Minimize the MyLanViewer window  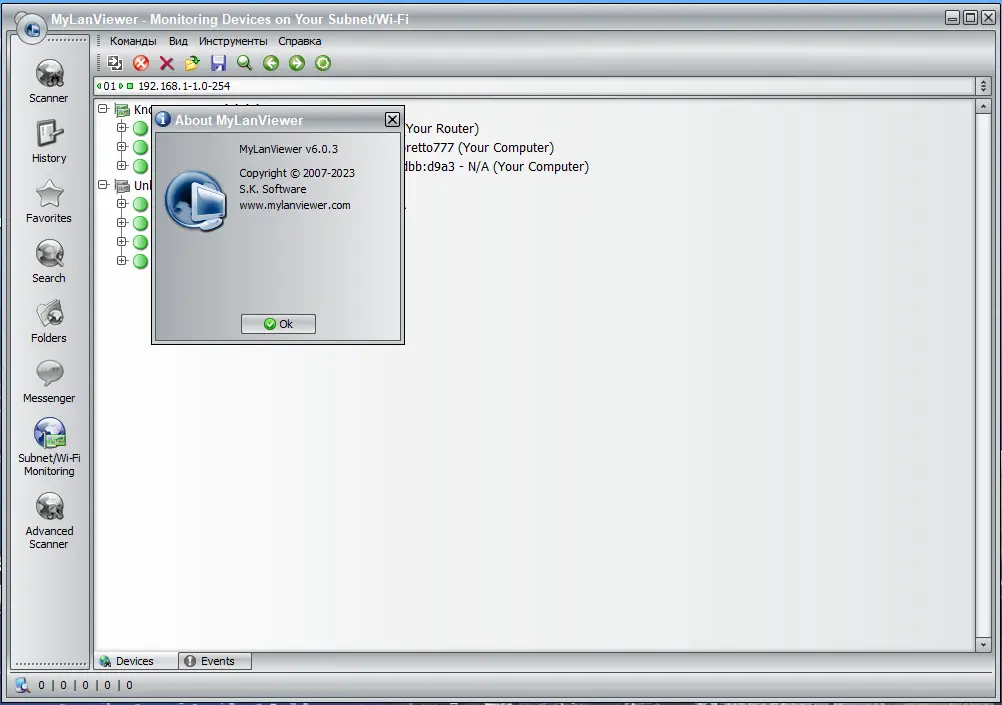[952, 18]
